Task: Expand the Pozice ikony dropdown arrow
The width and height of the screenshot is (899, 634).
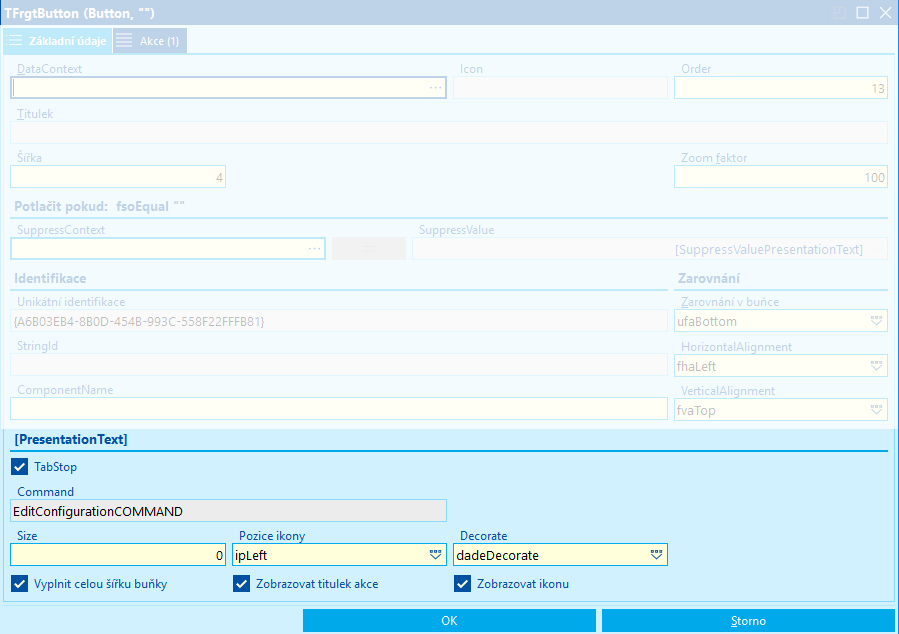Action: (x=435, y=555)
